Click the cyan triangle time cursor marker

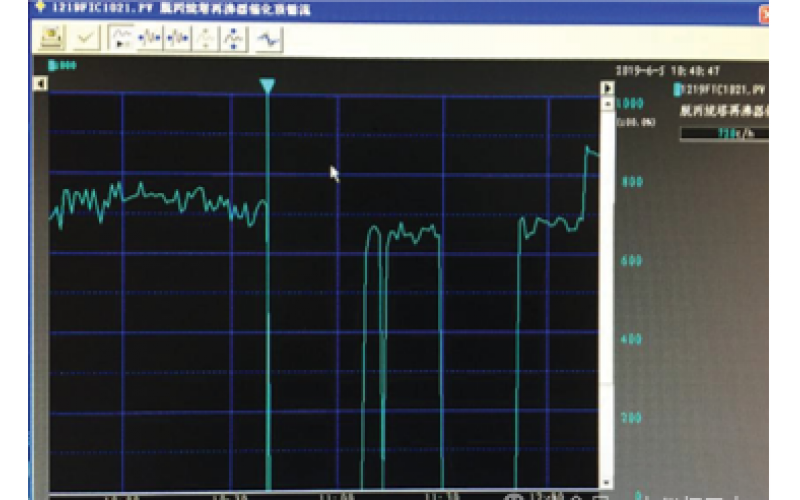267,86
